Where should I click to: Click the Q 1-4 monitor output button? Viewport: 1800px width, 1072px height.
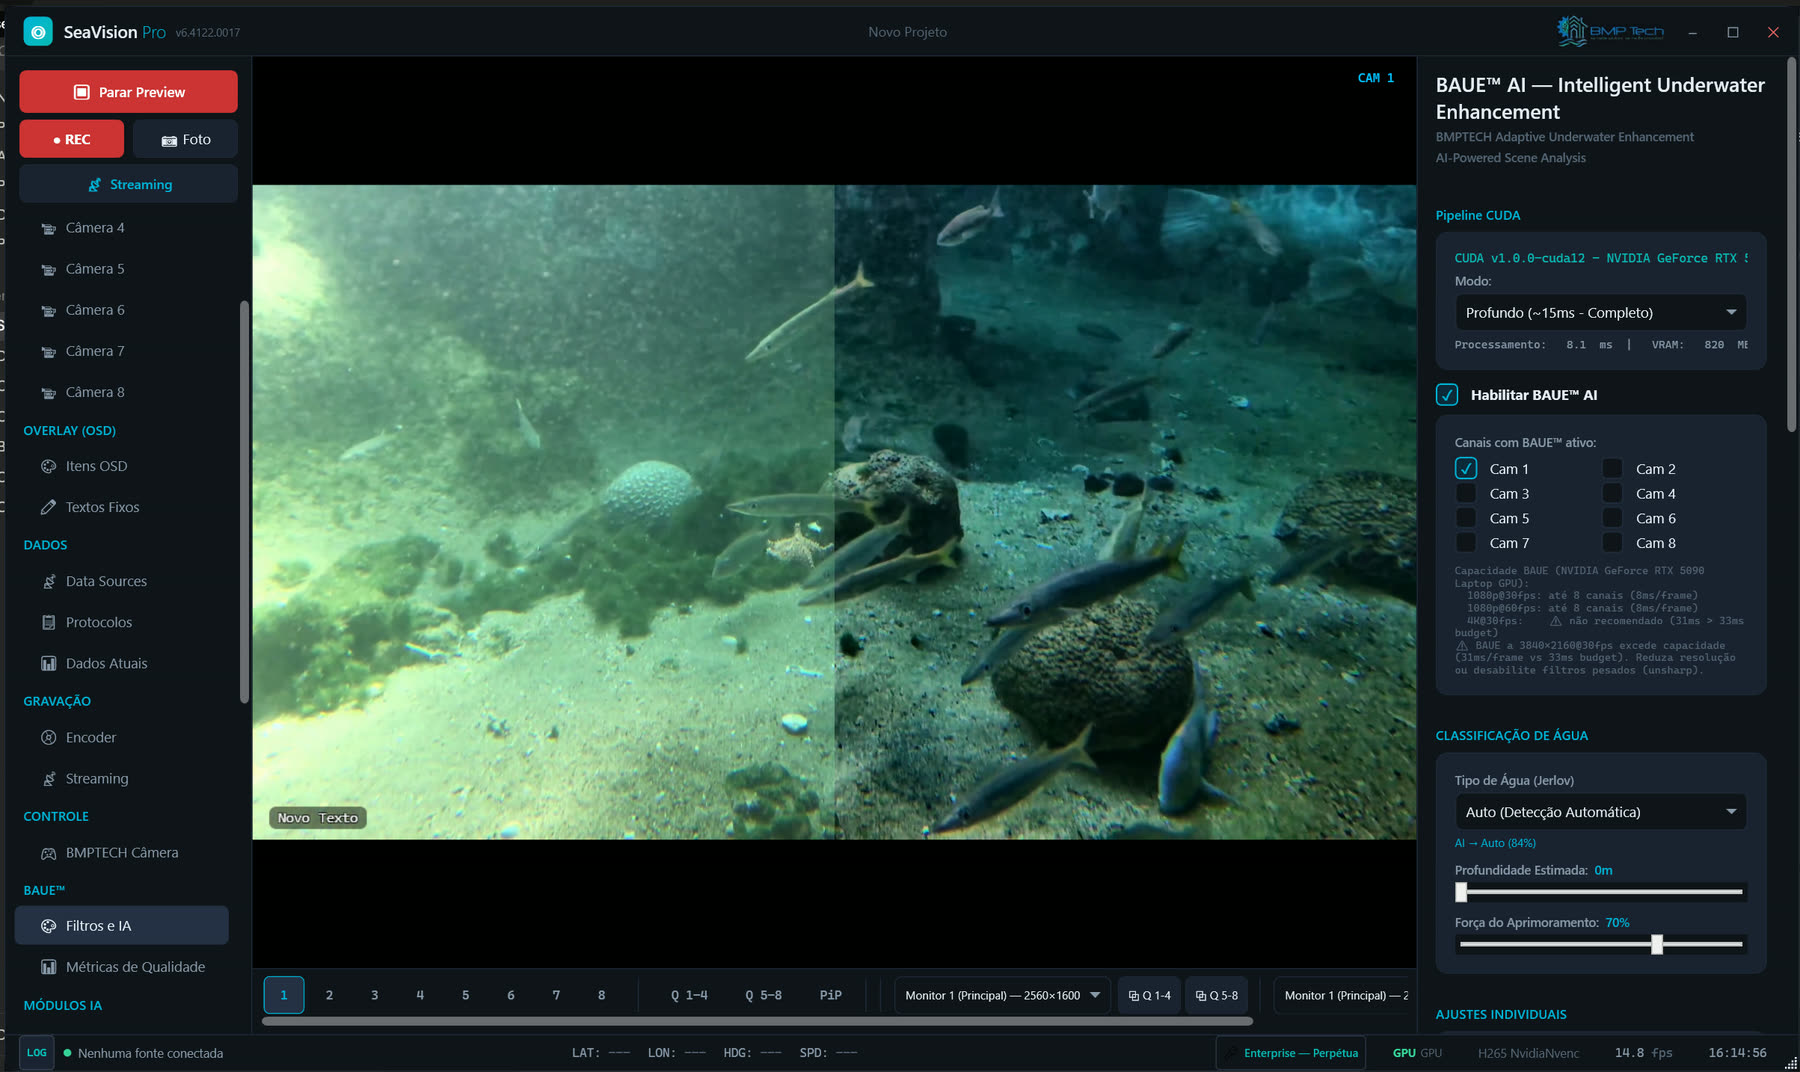[x=1149, y=995]
